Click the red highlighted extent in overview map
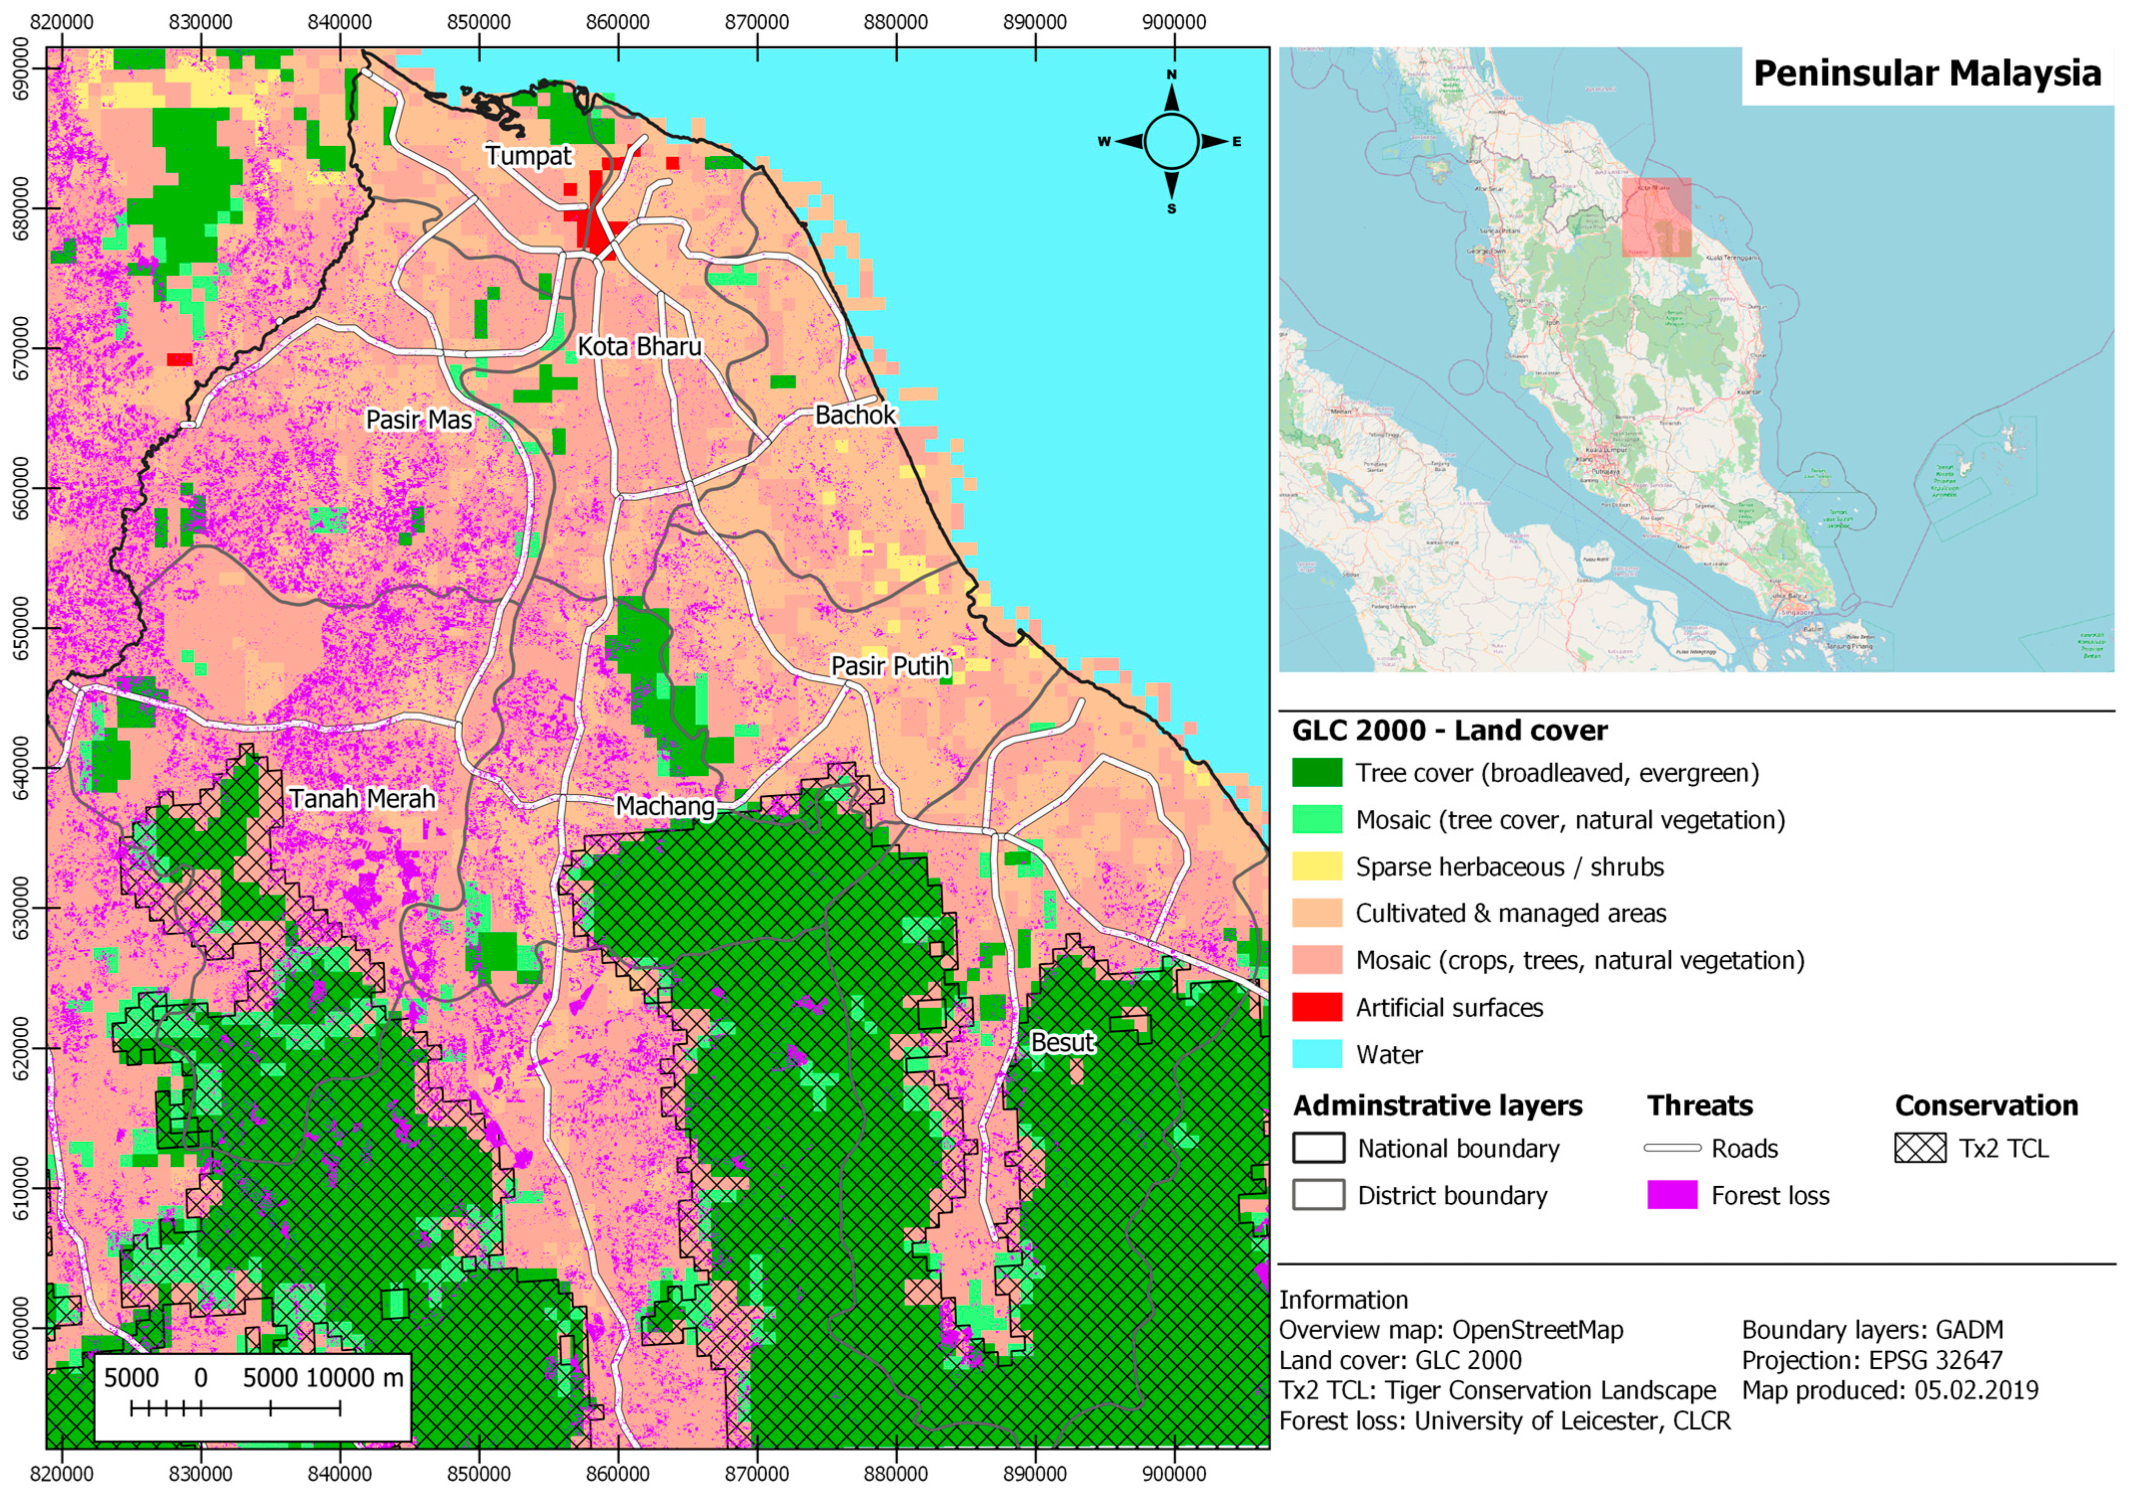This screenshot has height=1495, width=2130. click(1656, 217)
